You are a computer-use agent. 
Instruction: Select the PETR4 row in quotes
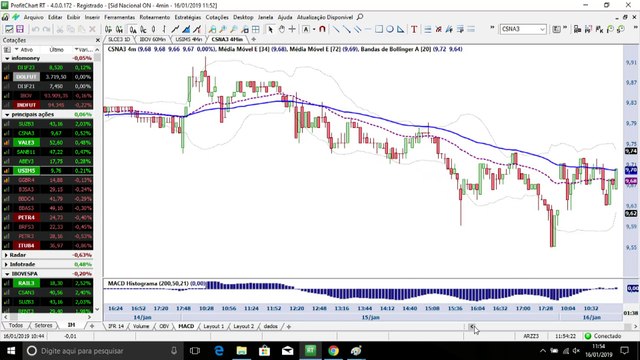tap(47, 218)
